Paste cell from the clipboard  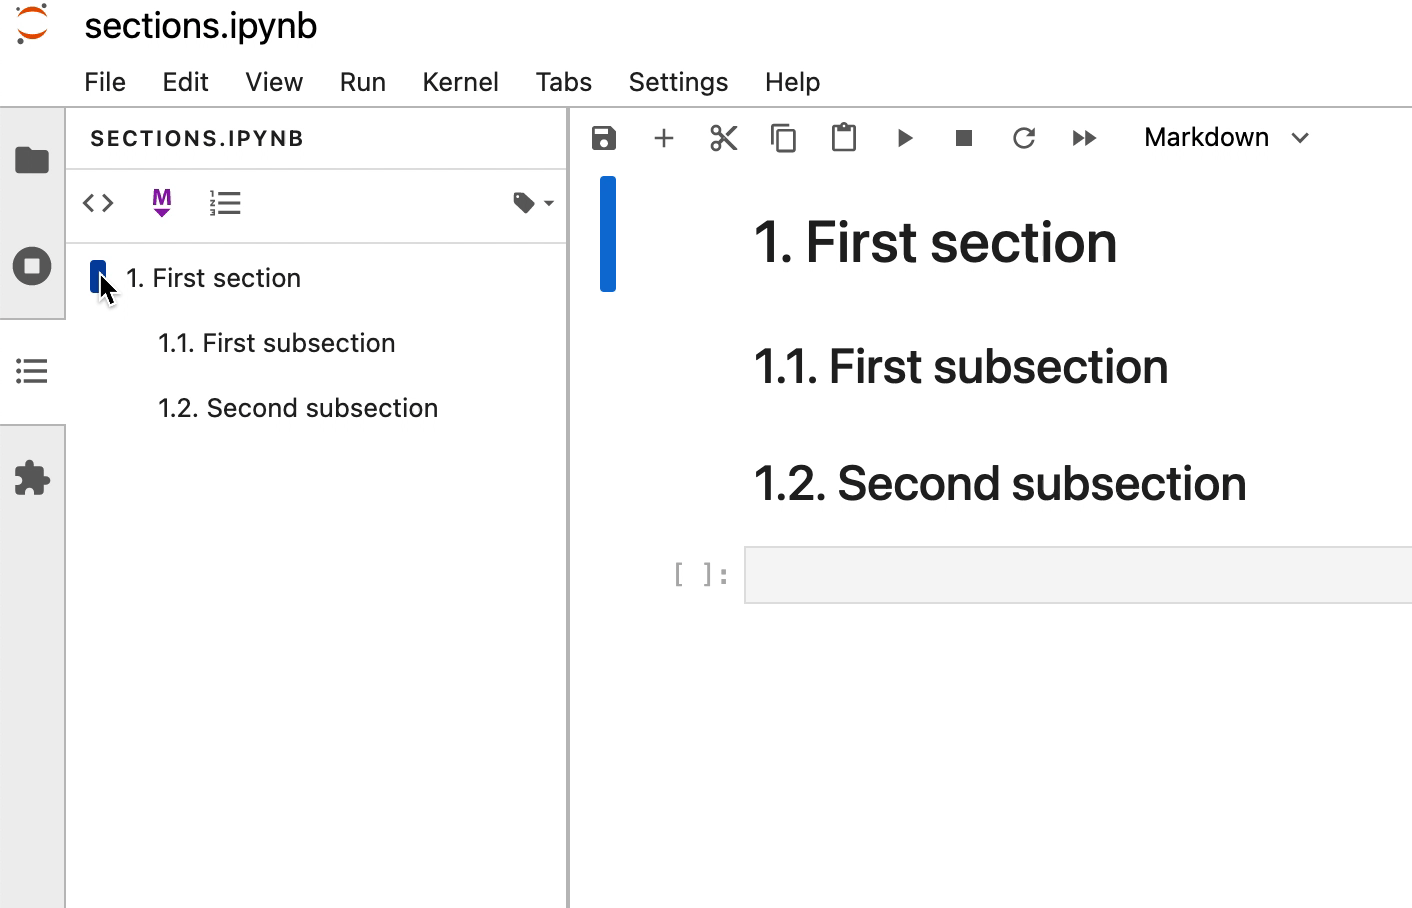point(844,138)
